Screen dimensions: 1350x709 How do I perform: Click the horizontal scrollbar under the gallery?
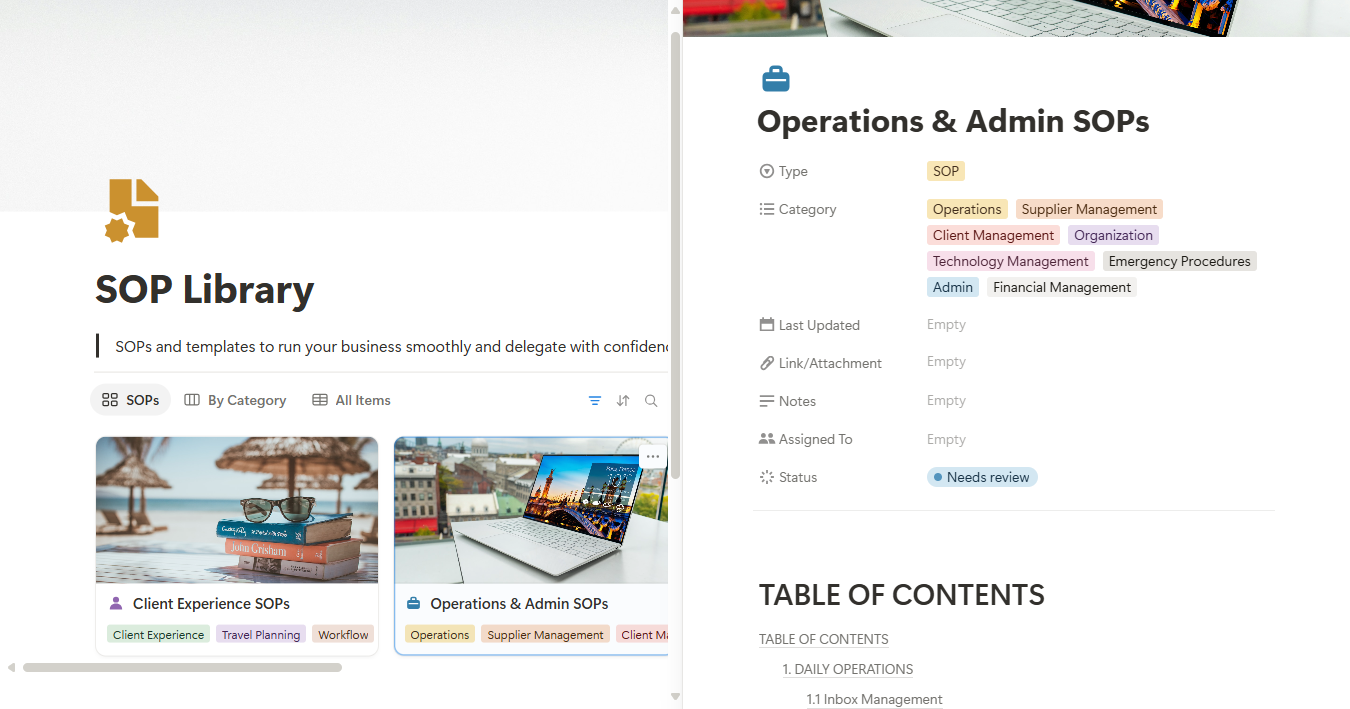[x=182, y=667]
